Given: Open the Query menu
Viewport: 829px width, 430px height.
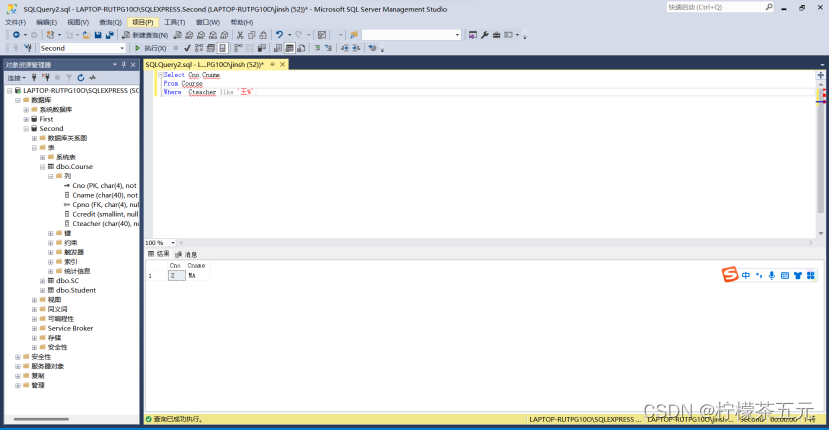Looking at the screenshot, I should pyautogui.click(x=110, y=22).
